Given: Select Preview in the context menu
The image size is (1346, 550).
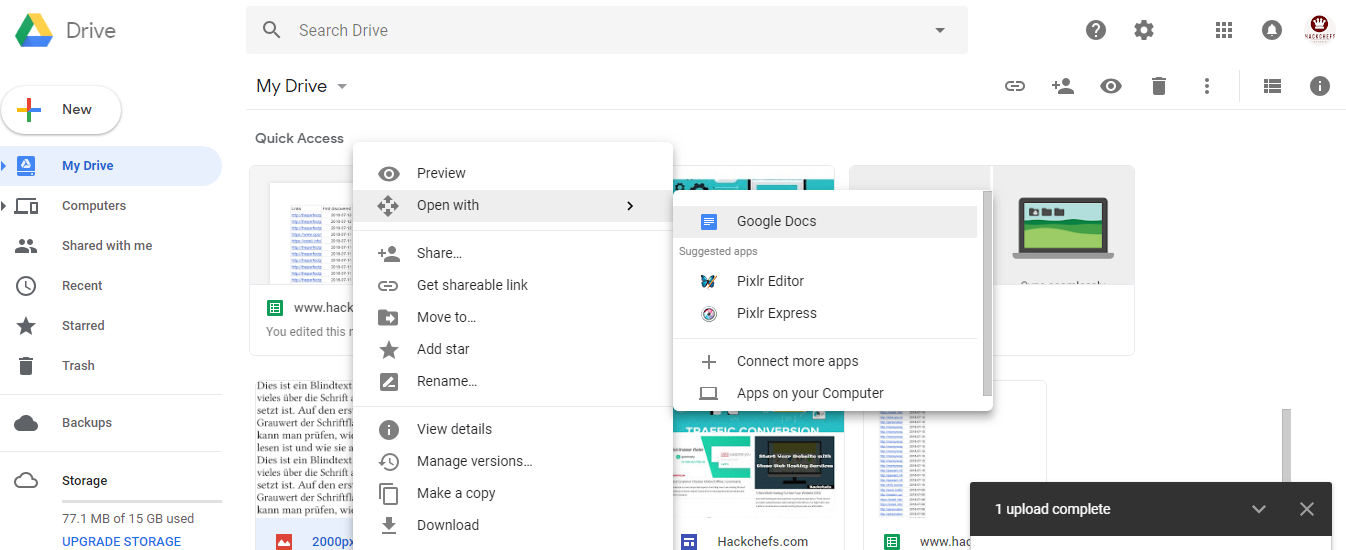Looking at the screenshot, I should pos(513,174).
